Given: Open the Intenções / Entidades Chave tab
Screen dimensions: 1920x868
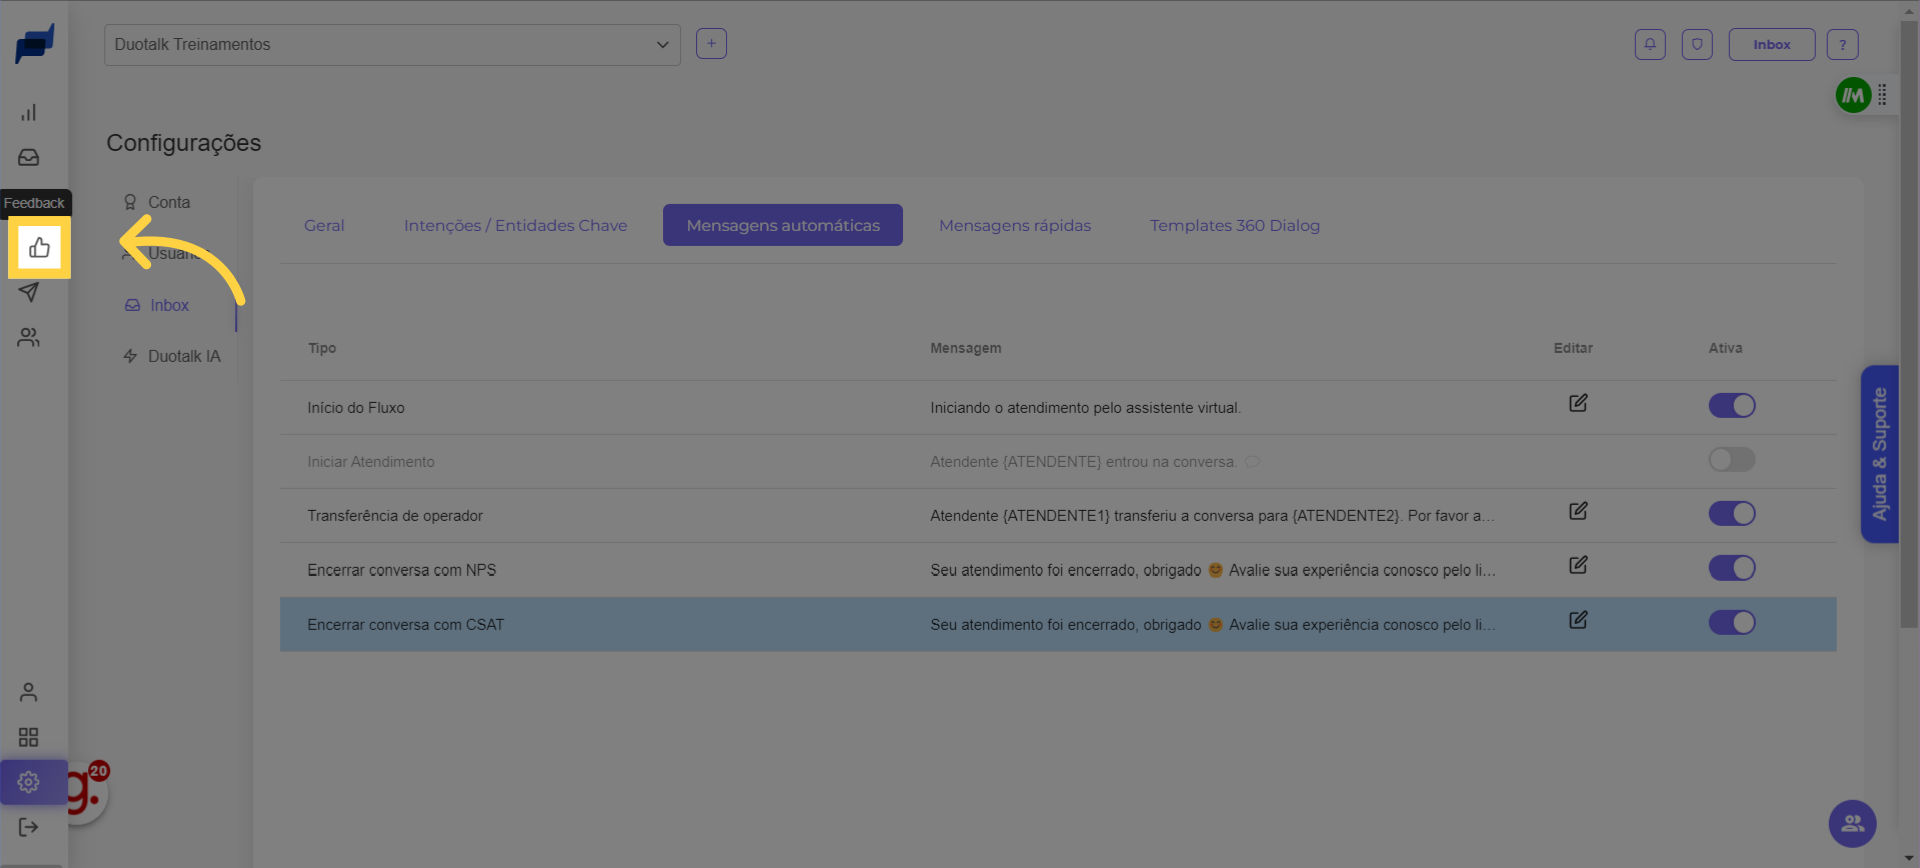Looking at the screenshot, I should [x=515, y=226].
